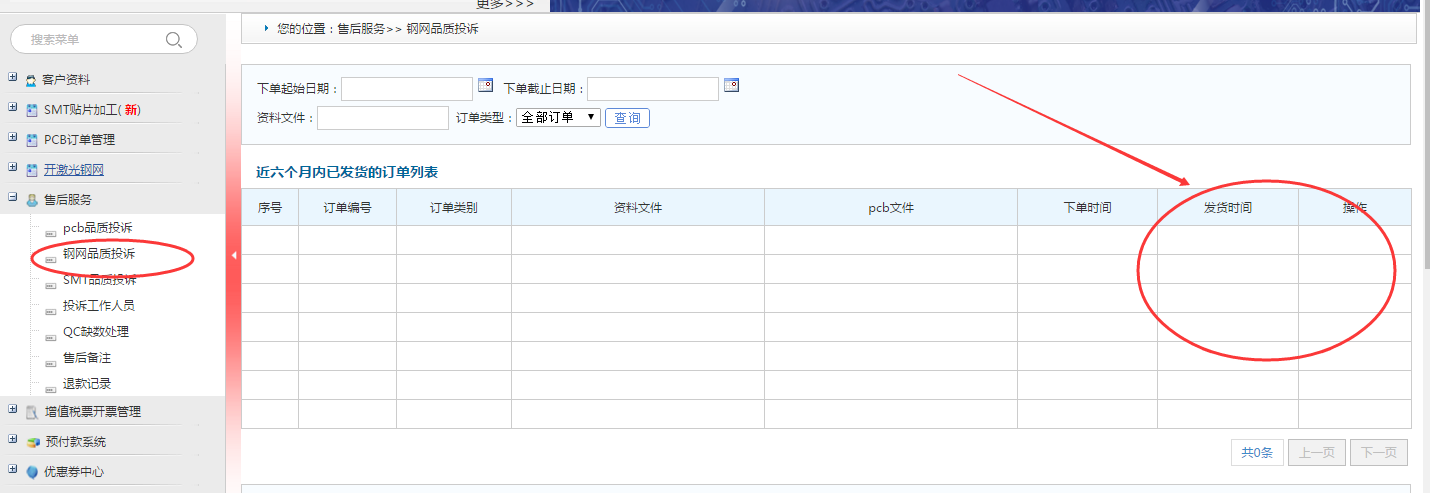The image size is (1430, 493).
Task: Click the 搜索菜单 search box
Action: click(x=90, y=40)
